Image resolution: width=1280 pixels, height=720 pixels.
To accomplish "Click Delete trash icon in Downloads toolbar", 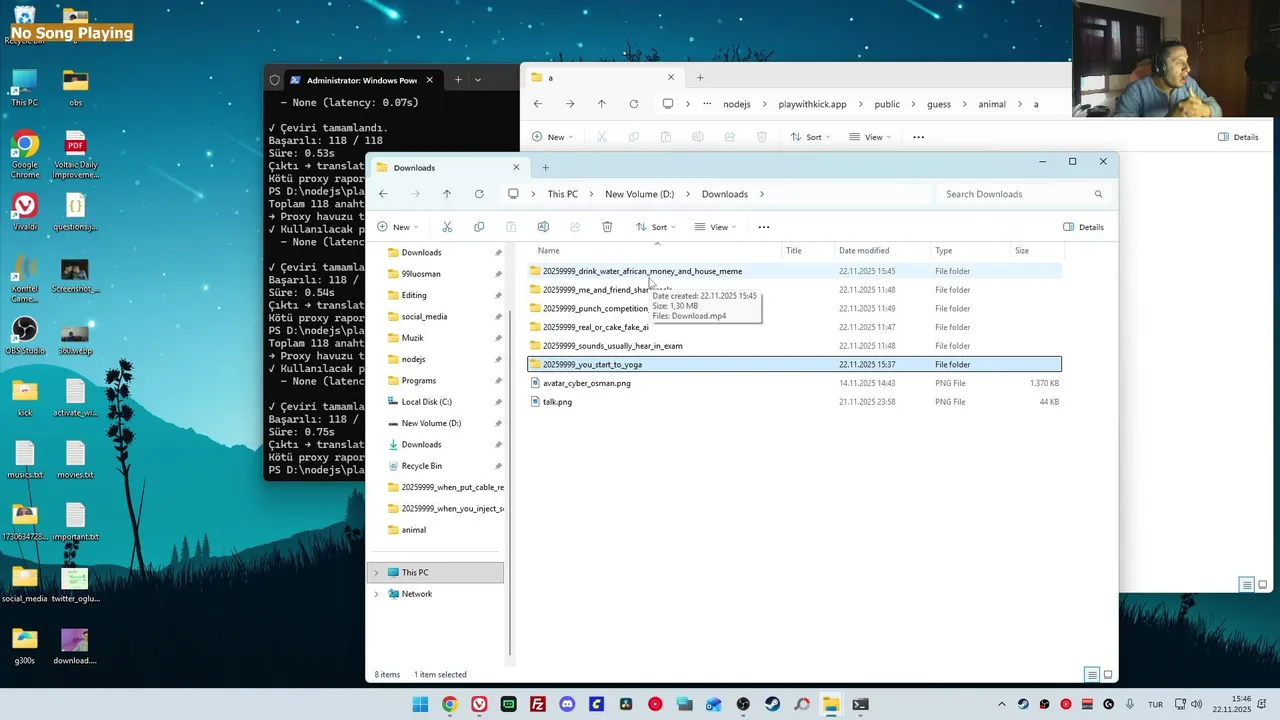I will pos(607,227).
